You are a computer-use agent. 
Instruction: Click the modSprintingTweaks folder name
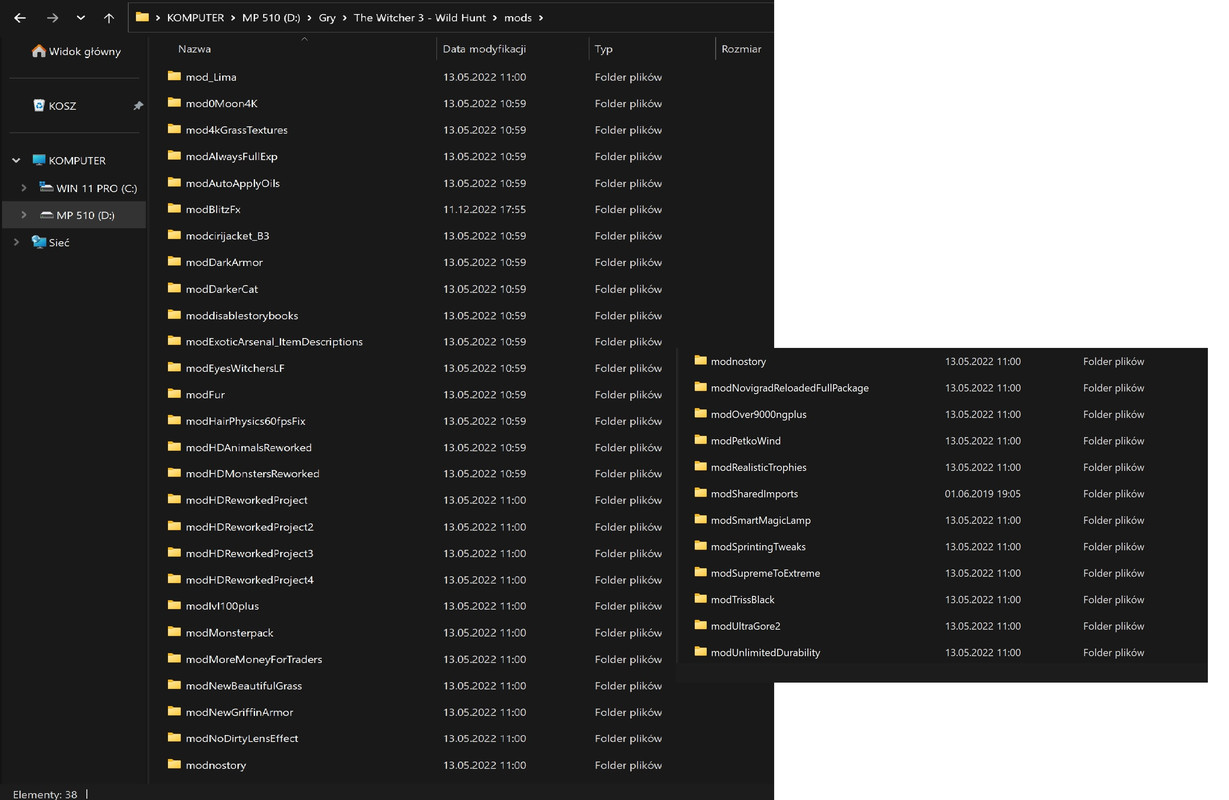coord(758,547)
